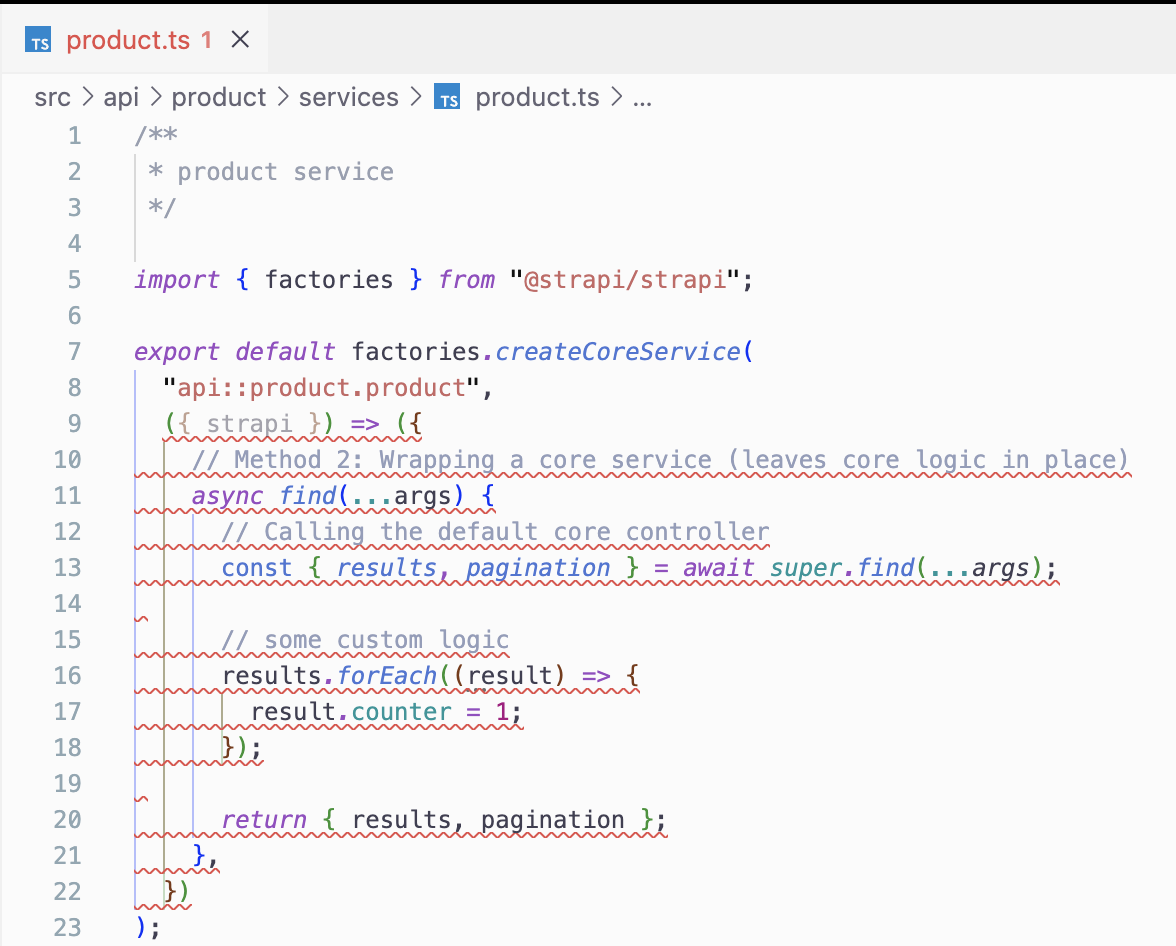Click the word createCoreService on line 7
The height and width of the screenshot is (946, 1176).
tap(619, 351)
